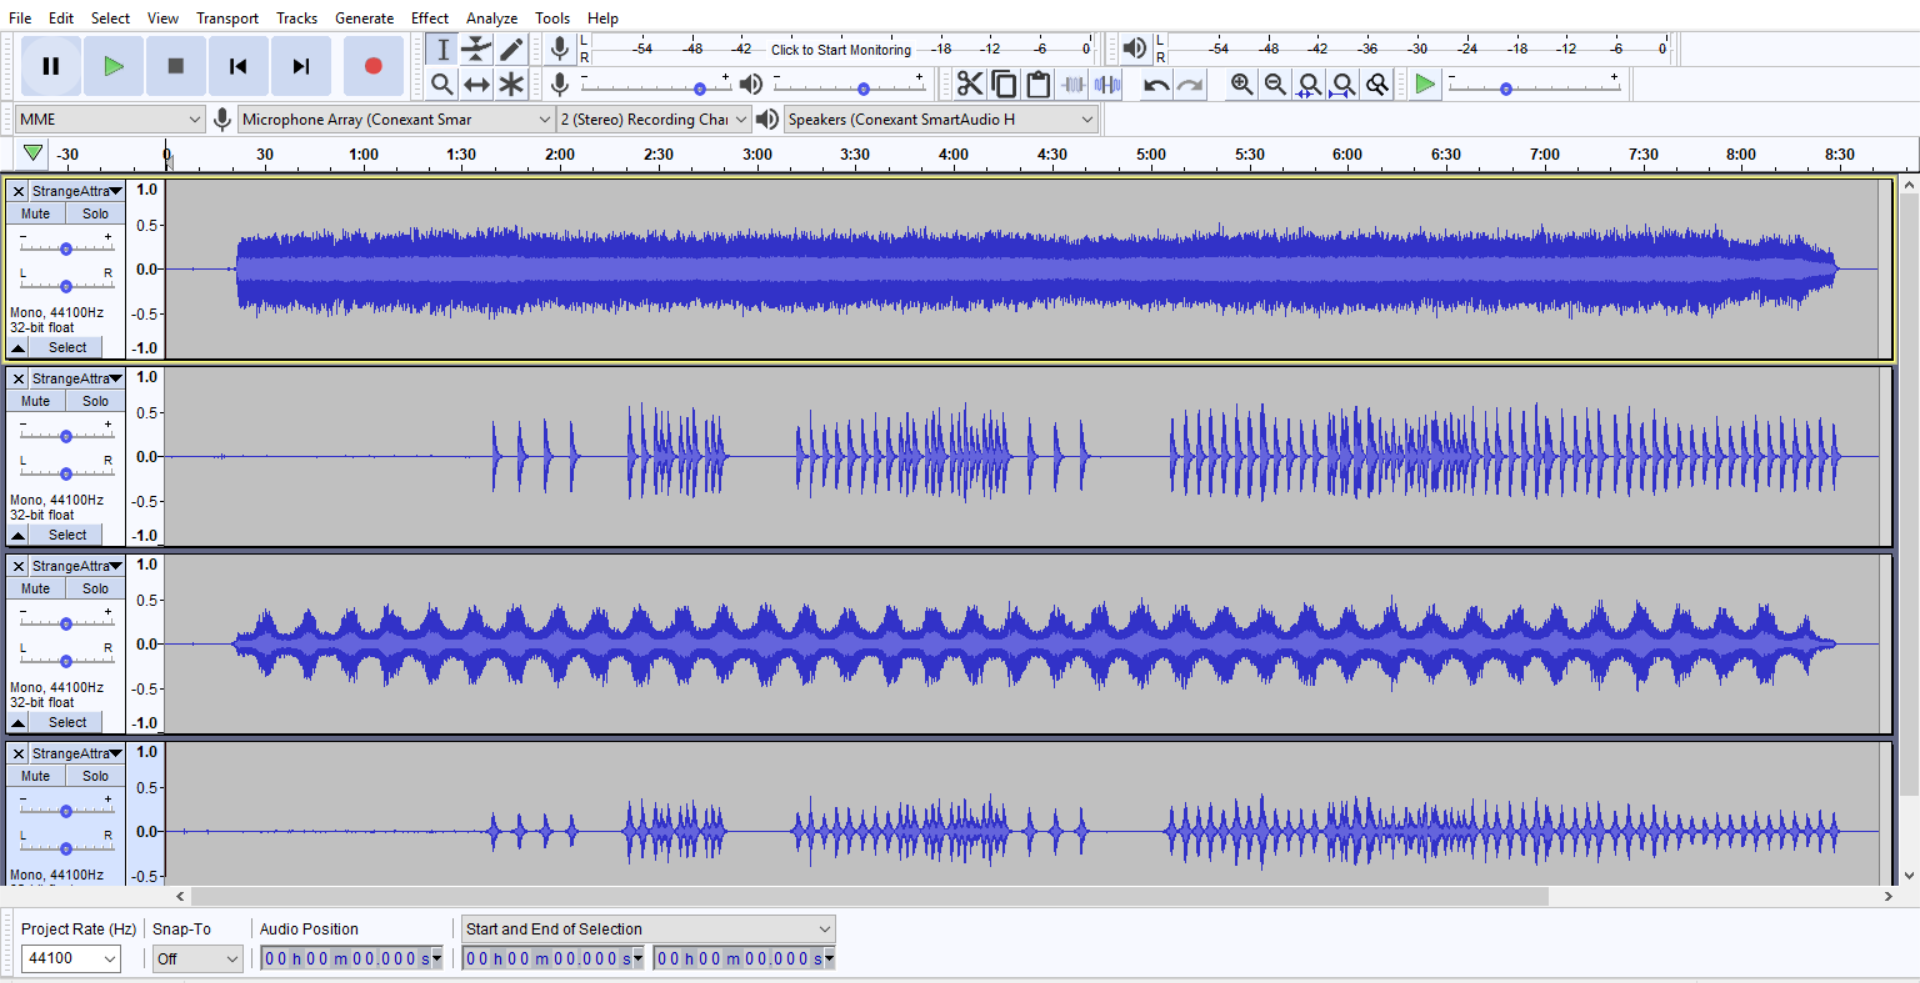
Task: Select the Selection (I-beam) tool
Action: click(442, 49)
